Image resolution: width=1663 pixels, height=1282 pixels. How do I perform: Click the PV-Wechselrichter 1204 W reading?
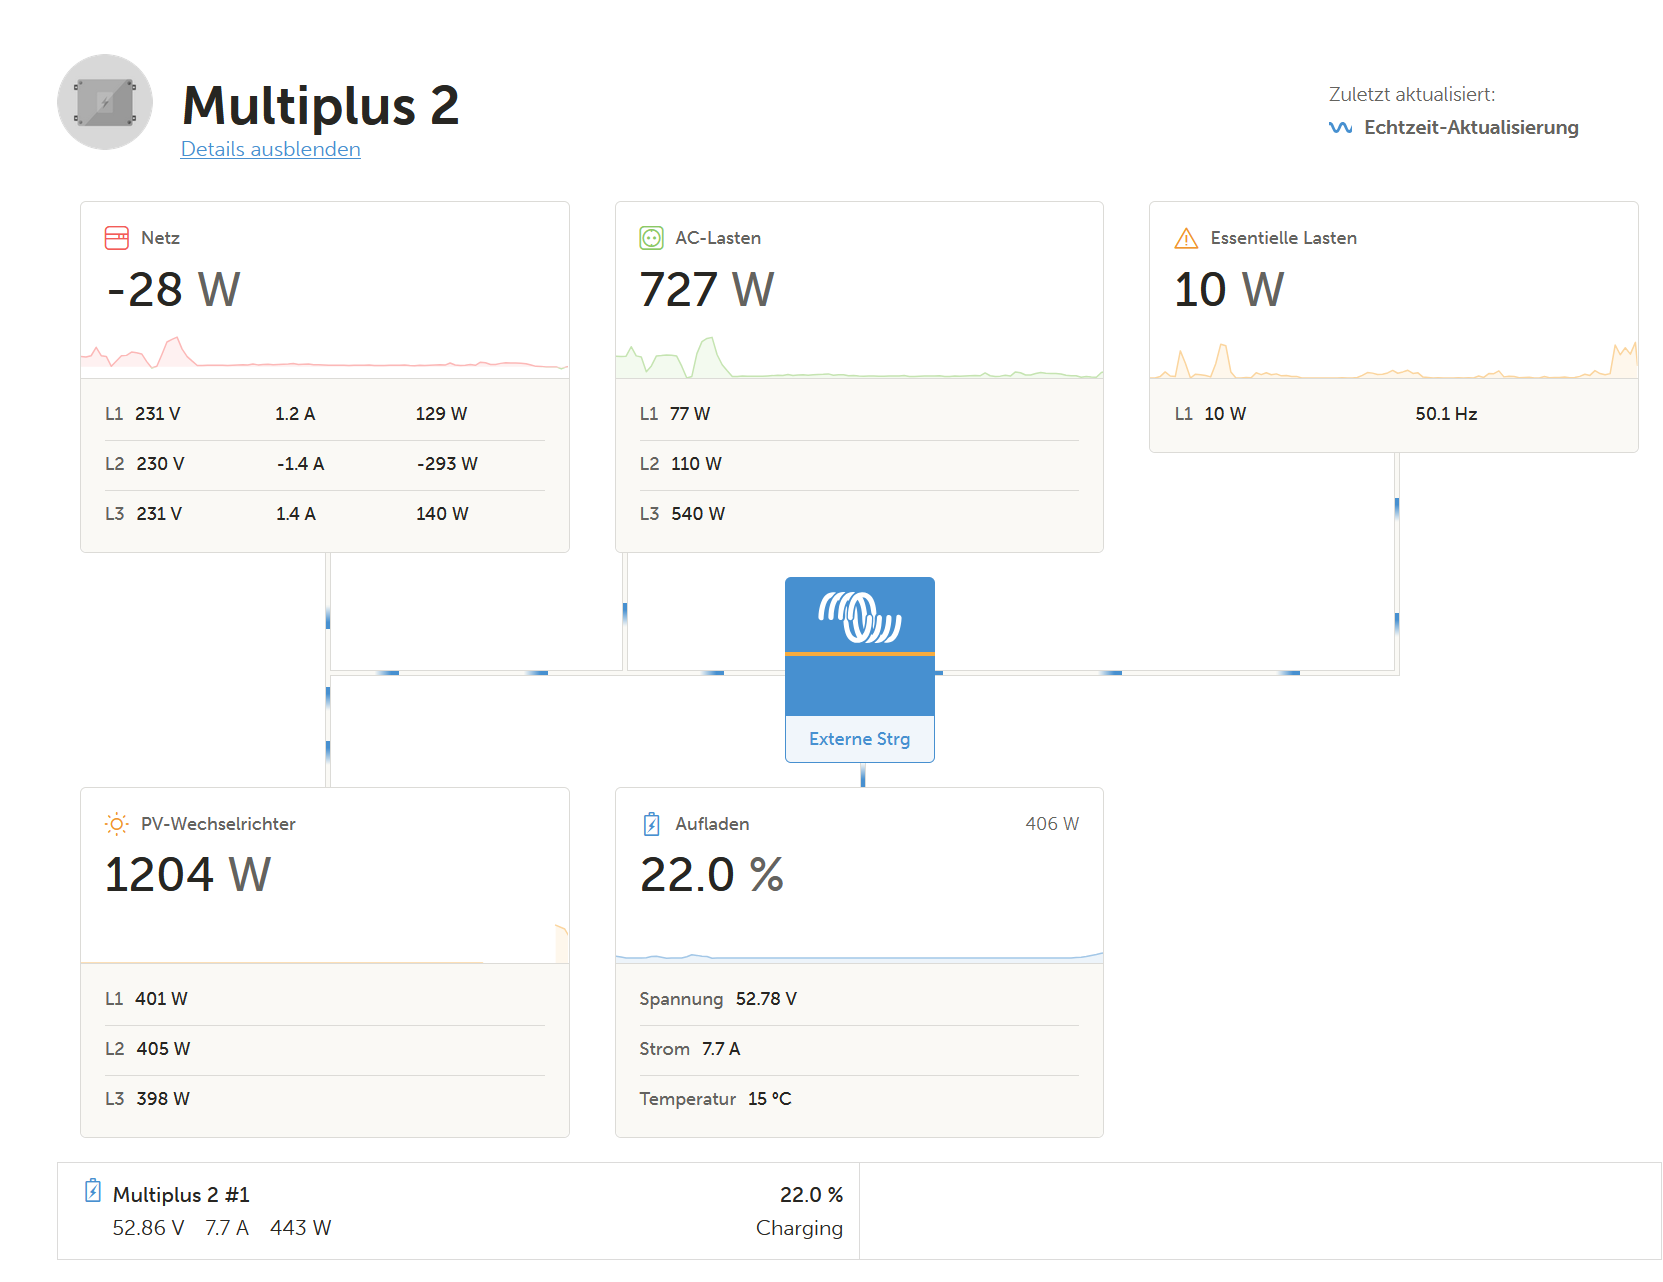point(188,875)
